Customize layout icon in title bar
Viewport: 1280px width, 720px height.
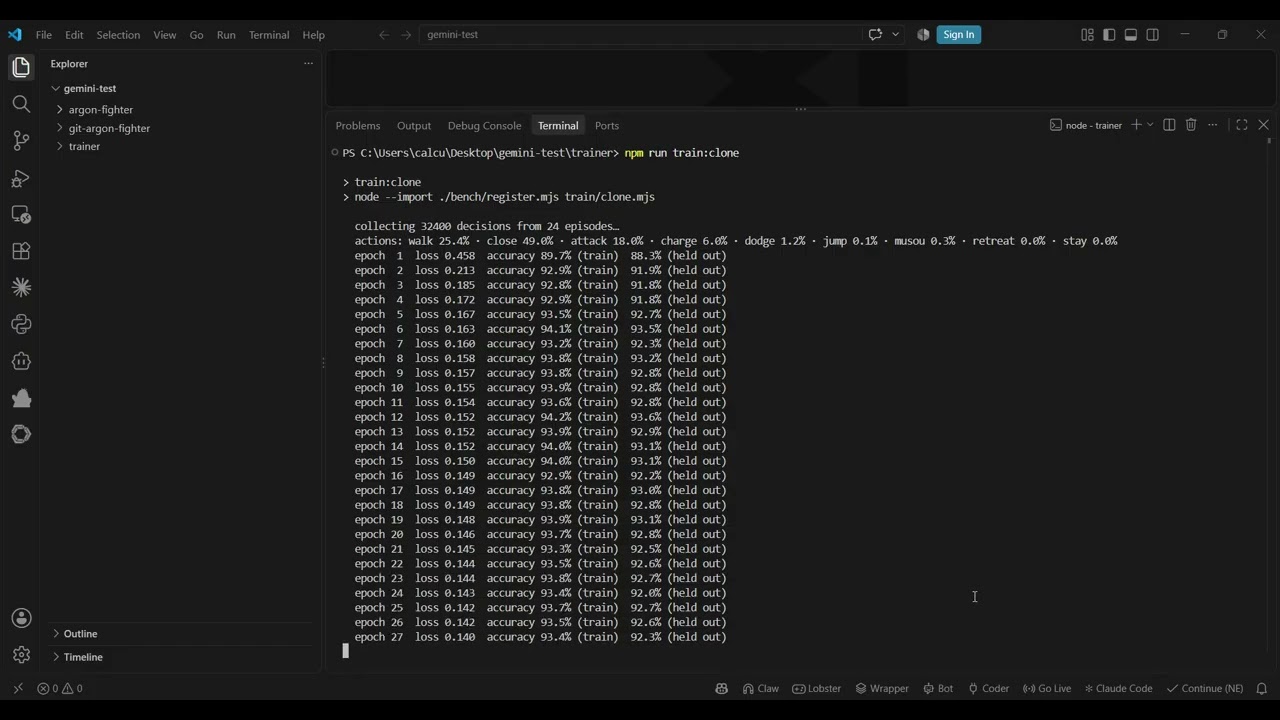point(1087,34)
